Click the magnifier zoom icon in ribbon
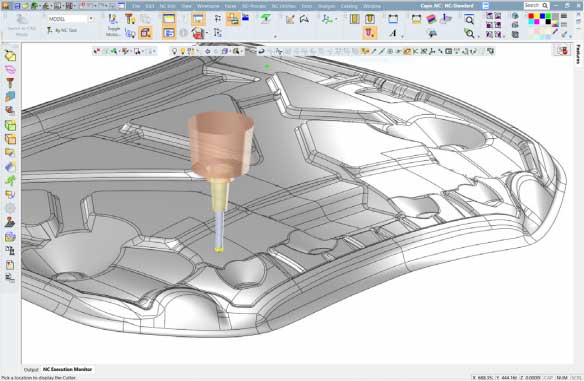 tap(469, 20)
